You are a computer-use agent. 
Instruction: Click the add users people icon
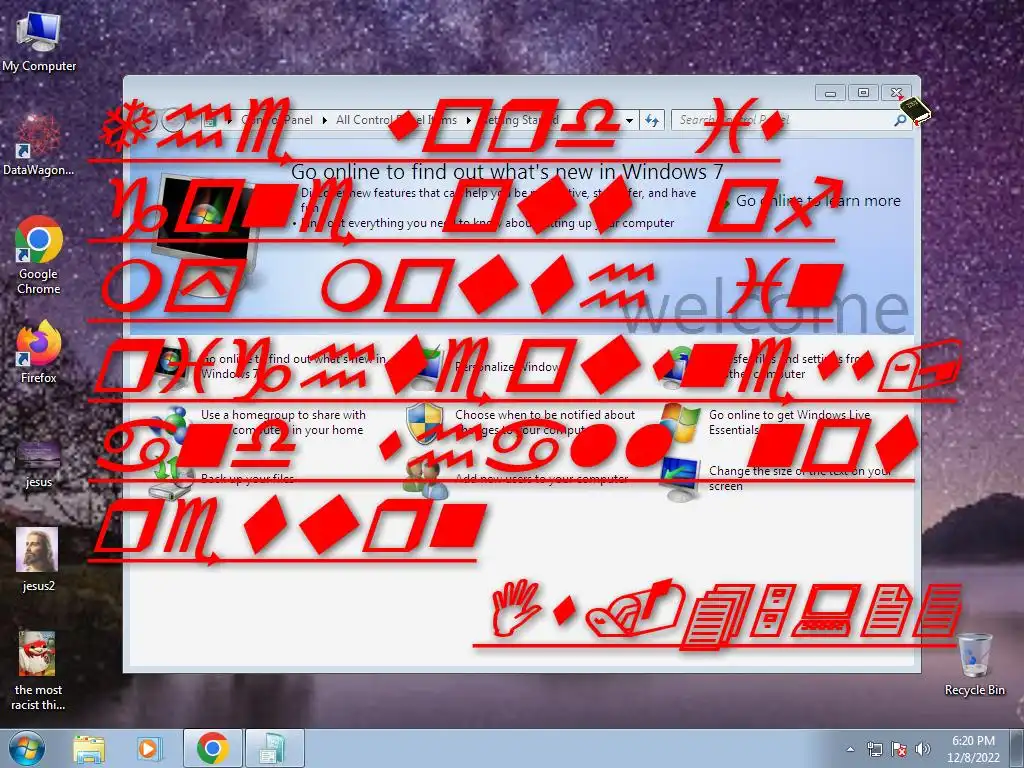click(x=424, y=479)
